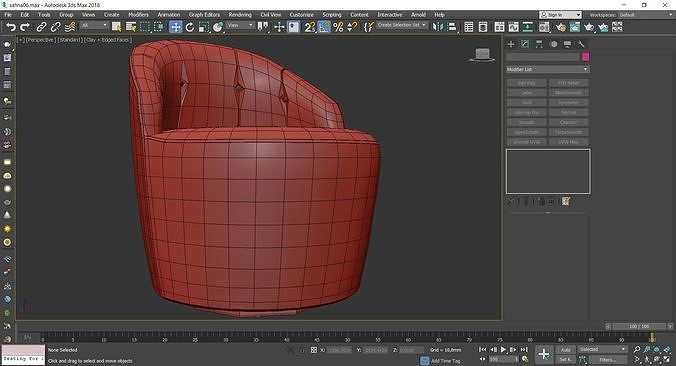Open the Perspective viewport label menu

40,40
